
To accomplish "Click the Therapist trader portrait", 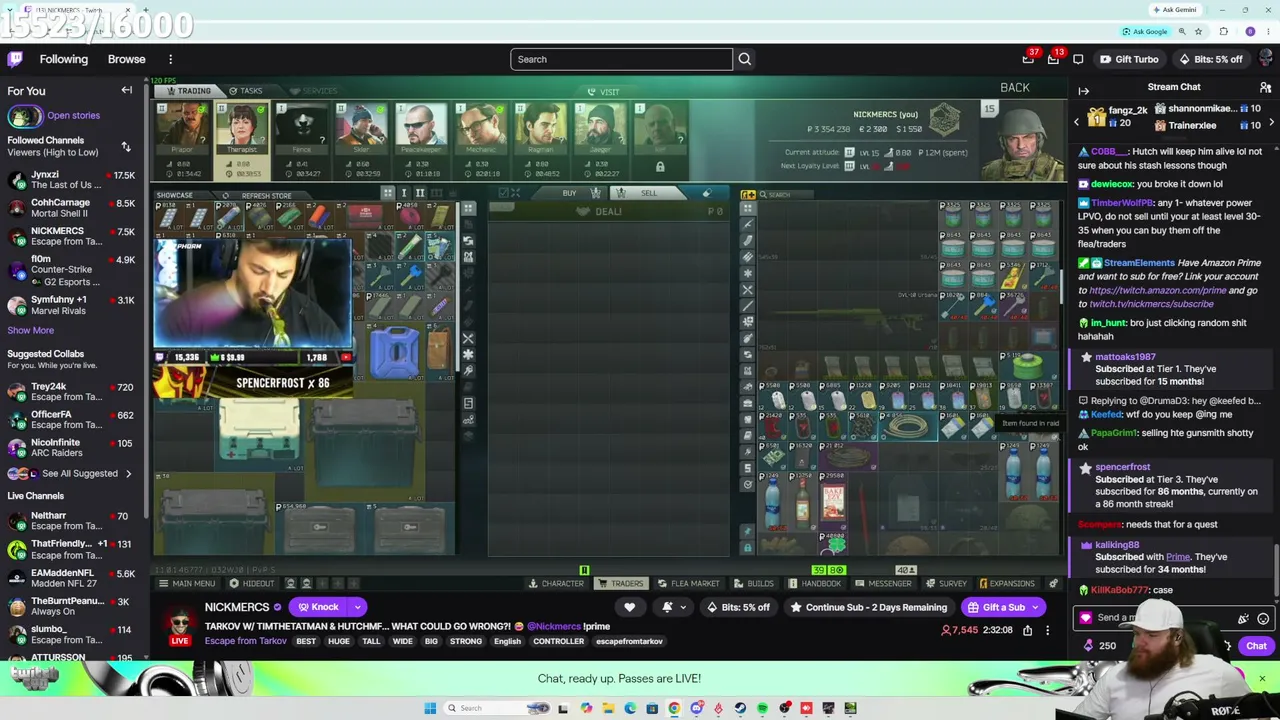I will [x=241, y=128].
